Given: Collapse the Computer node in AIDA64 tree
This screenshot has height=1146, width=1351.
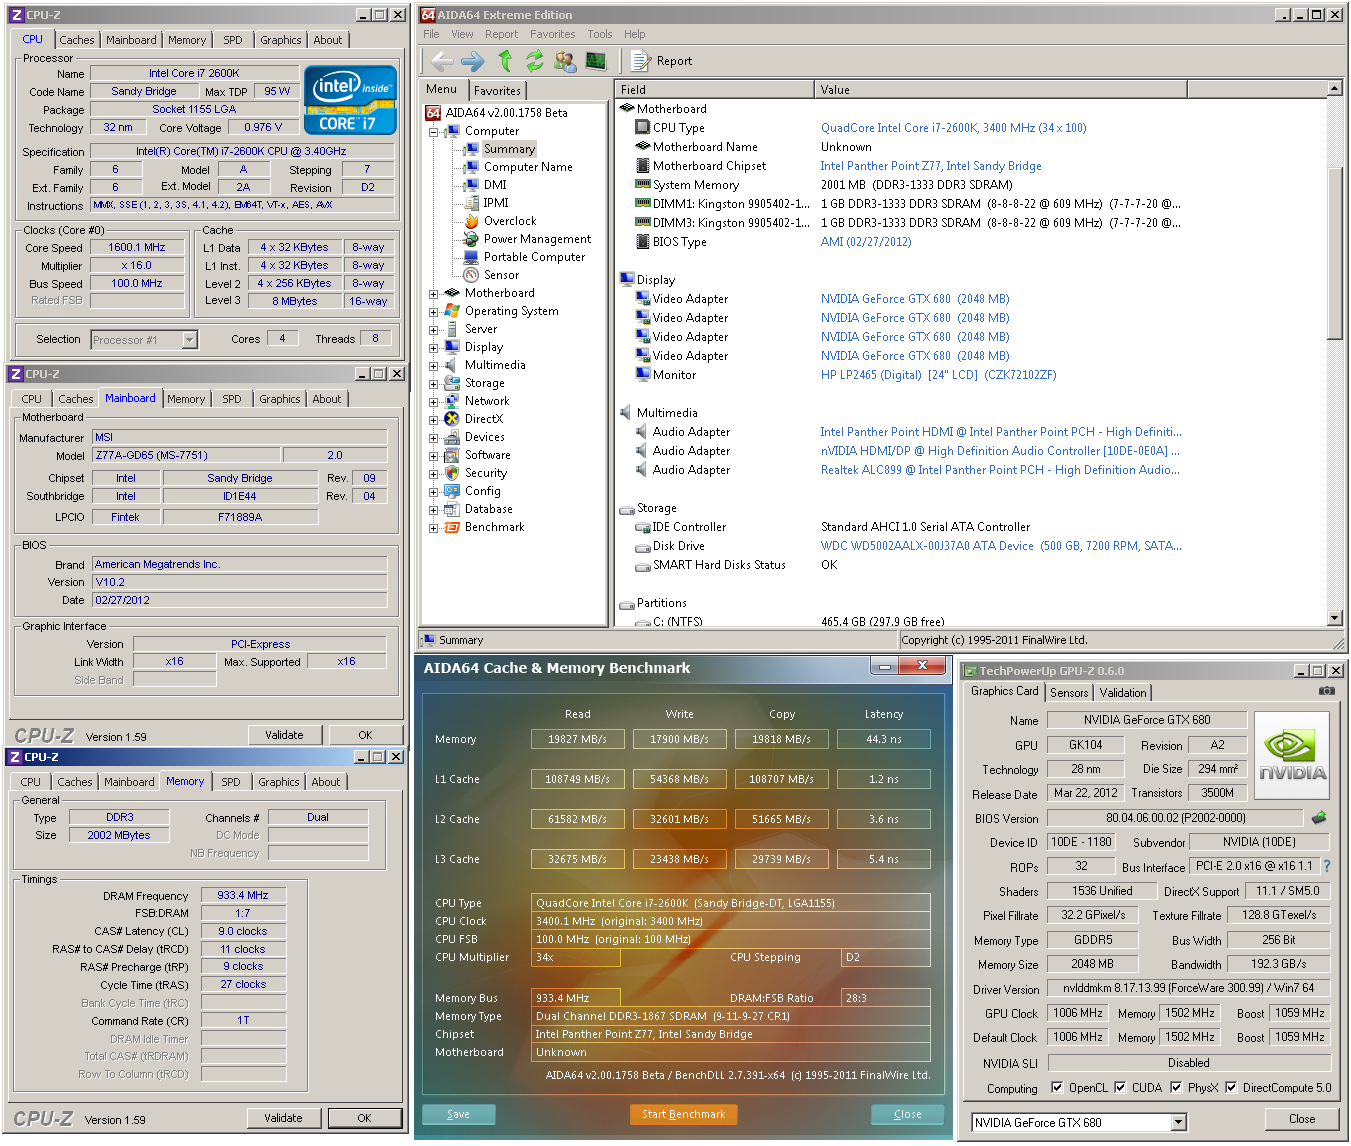Looking at the screenshot, I should pyautogui.click(x=434, y=131).
